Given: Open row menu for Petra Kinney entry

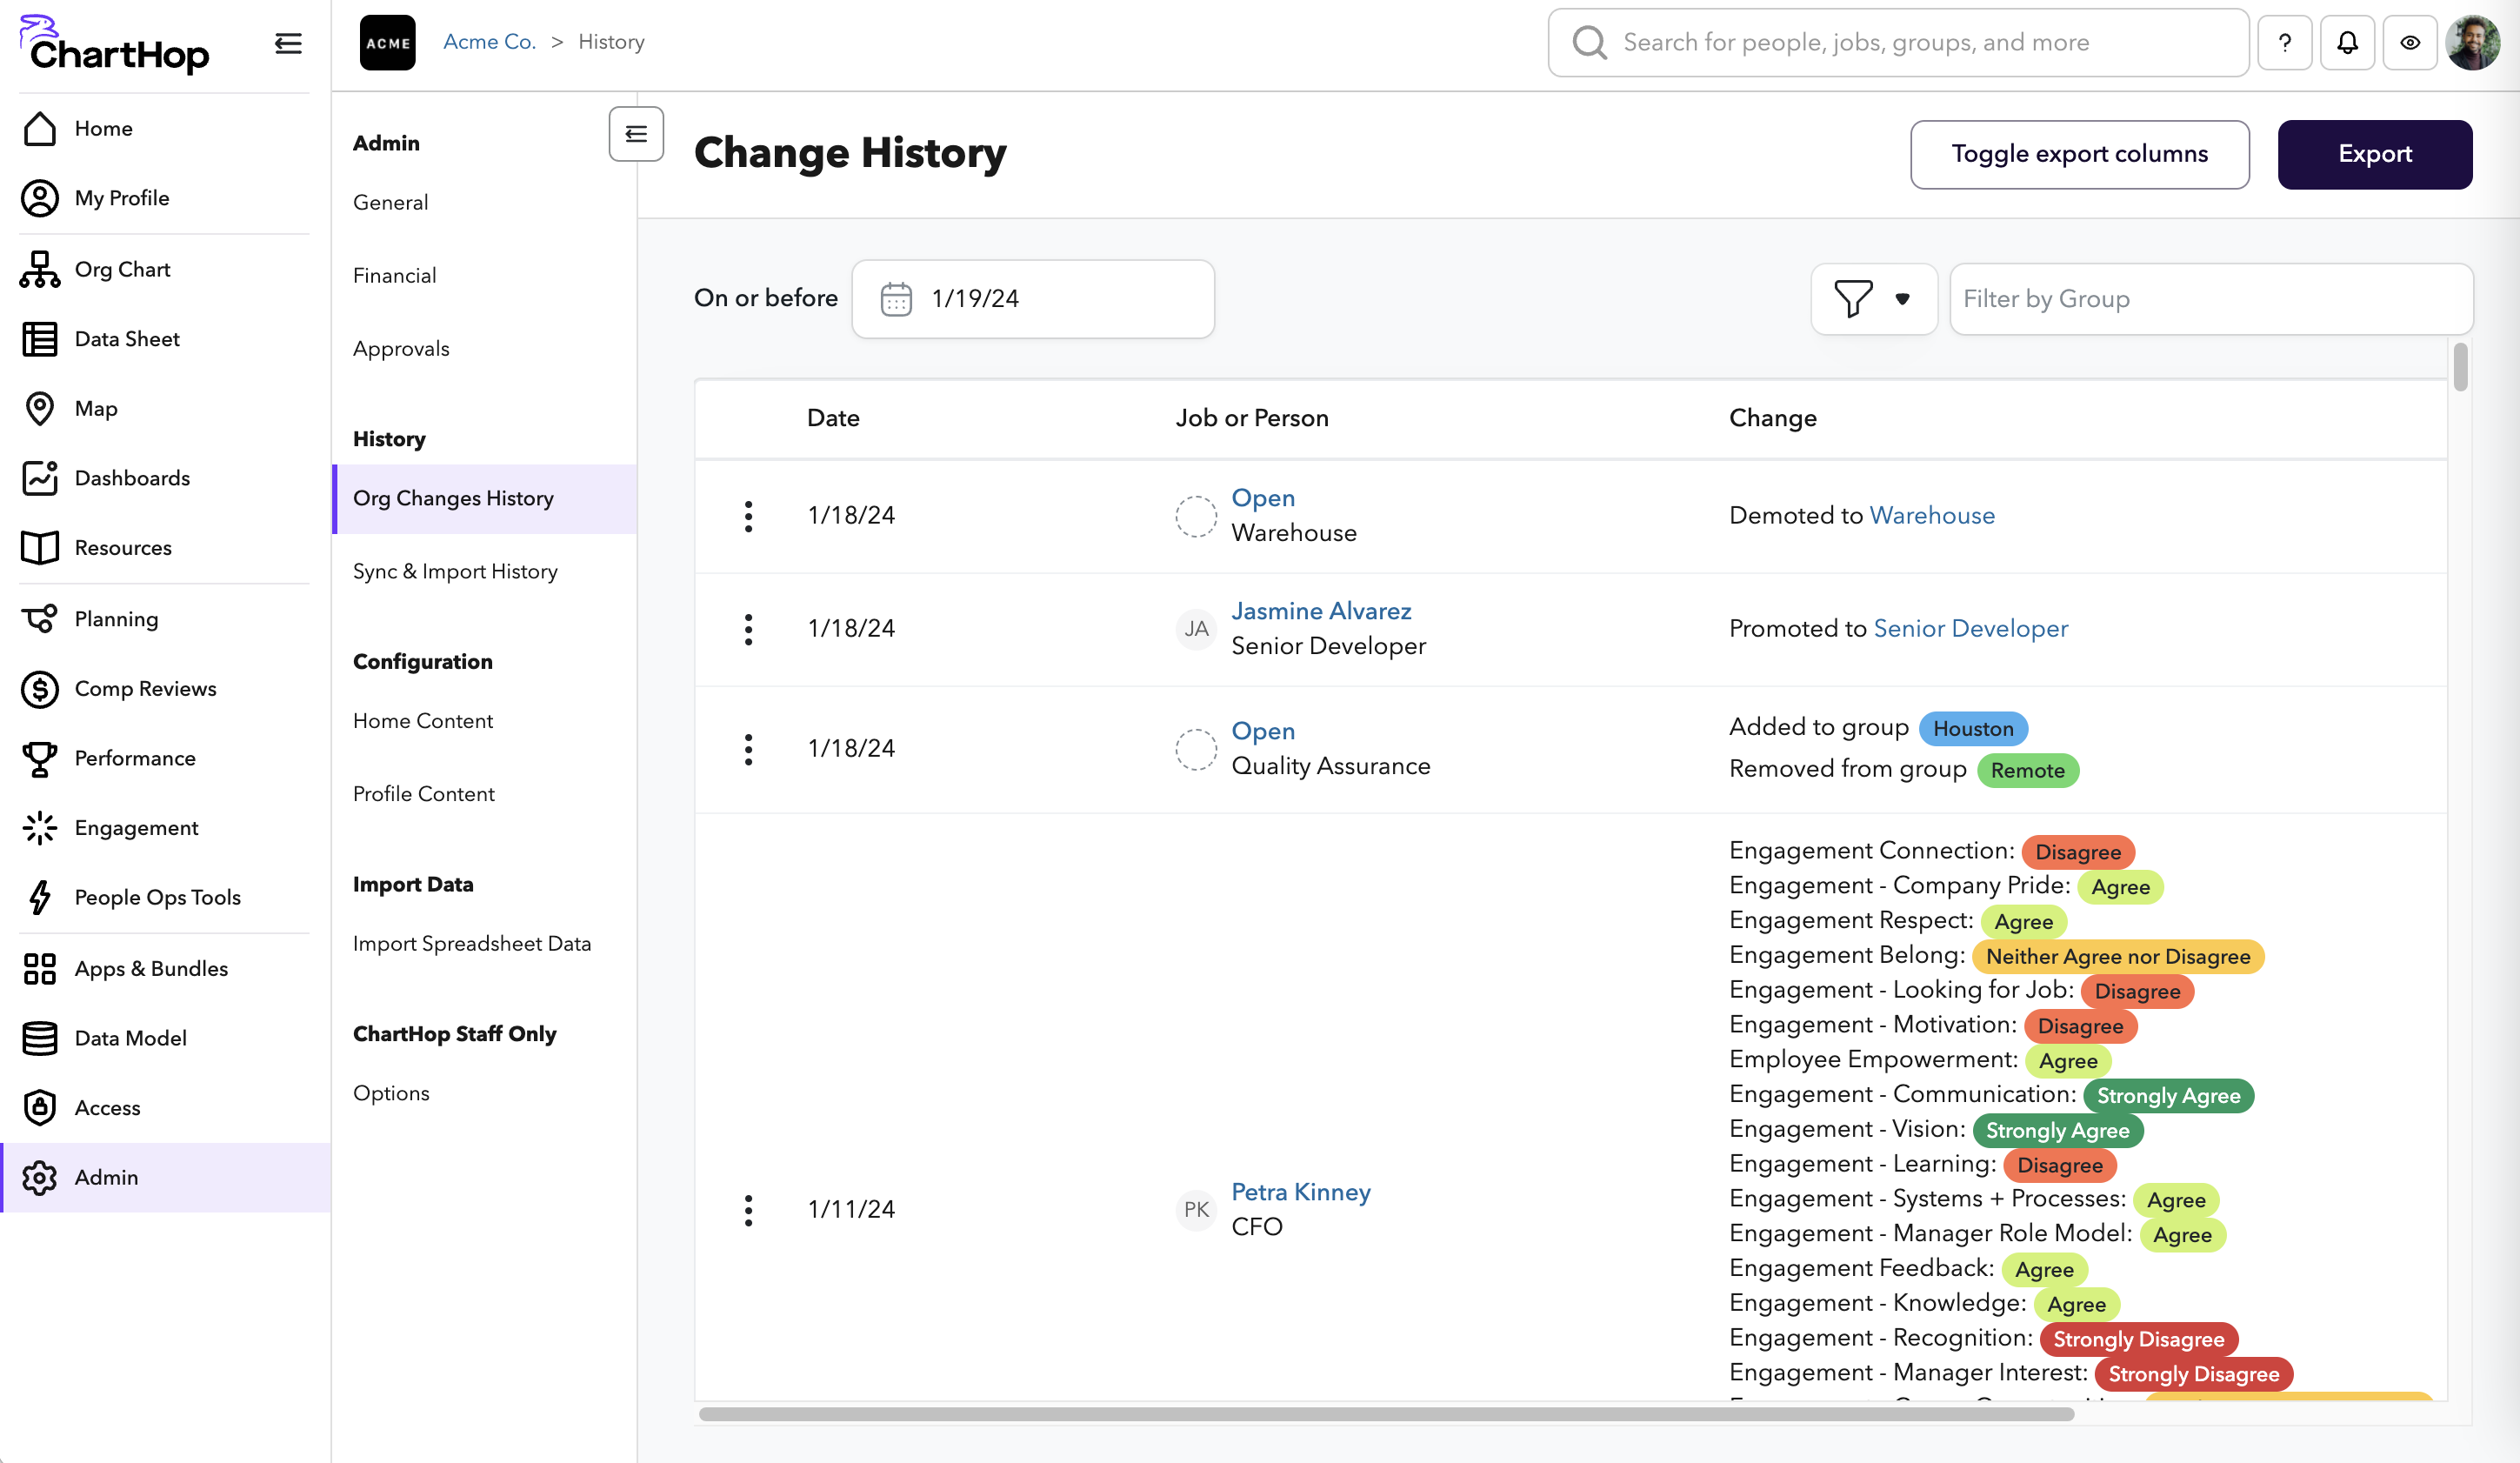Looking at the screenshot, I should 748,1210.
